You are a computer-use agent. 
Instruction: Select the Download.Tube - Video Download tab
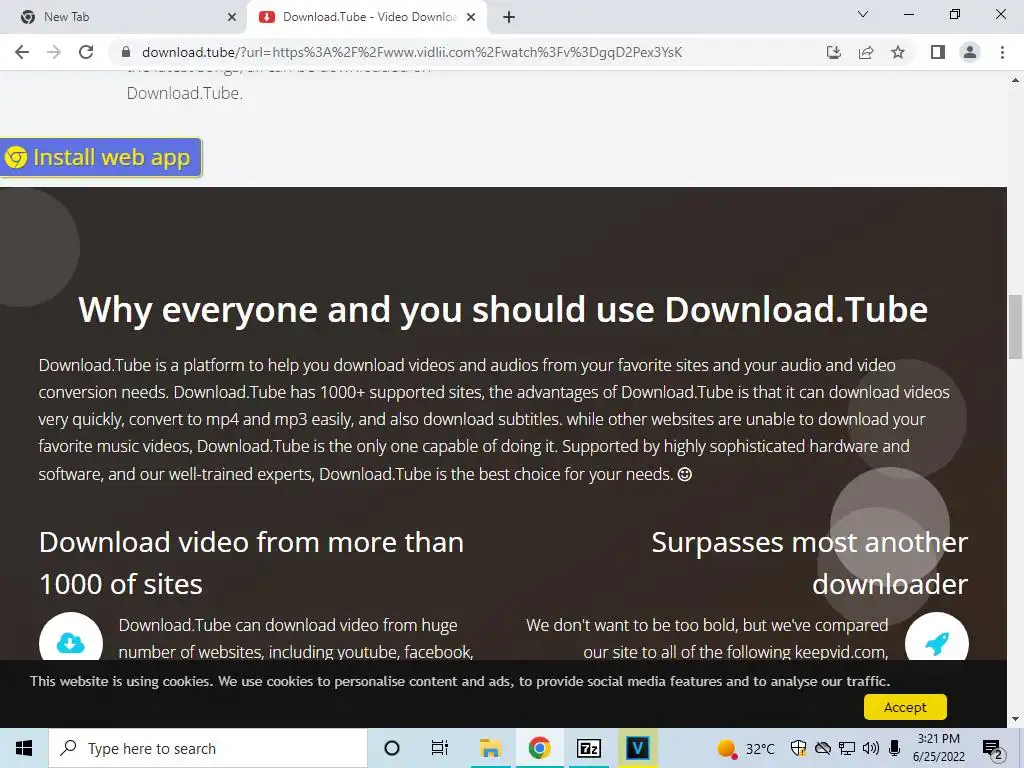(367, 17)
